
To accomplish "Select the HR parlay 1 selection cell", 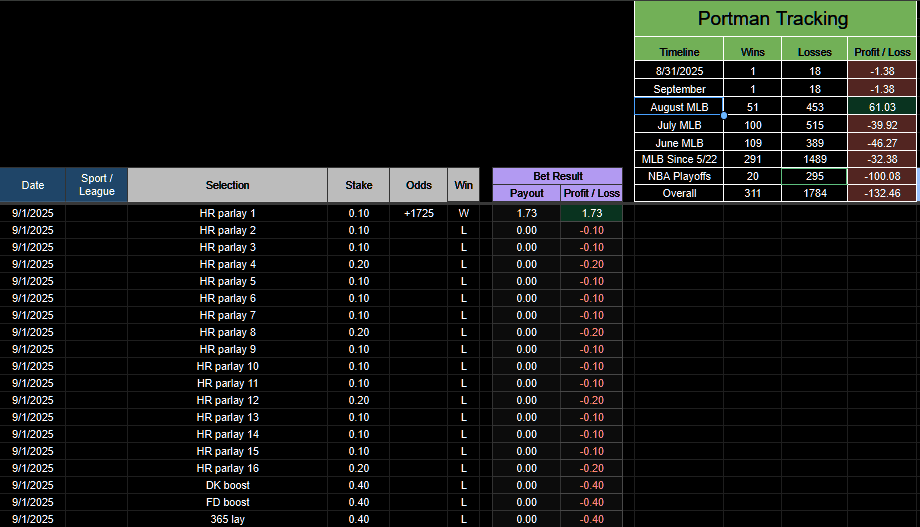I will click(228, 213).
